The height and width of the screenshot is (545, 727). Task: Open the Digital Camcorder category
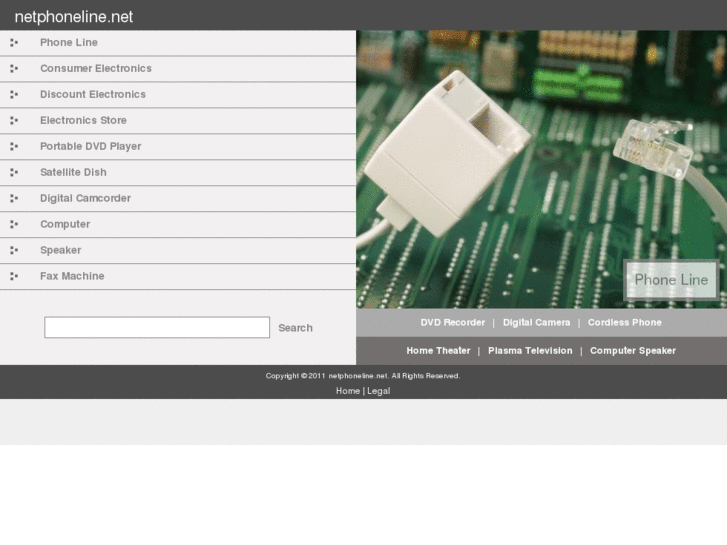tap(85, 199)
